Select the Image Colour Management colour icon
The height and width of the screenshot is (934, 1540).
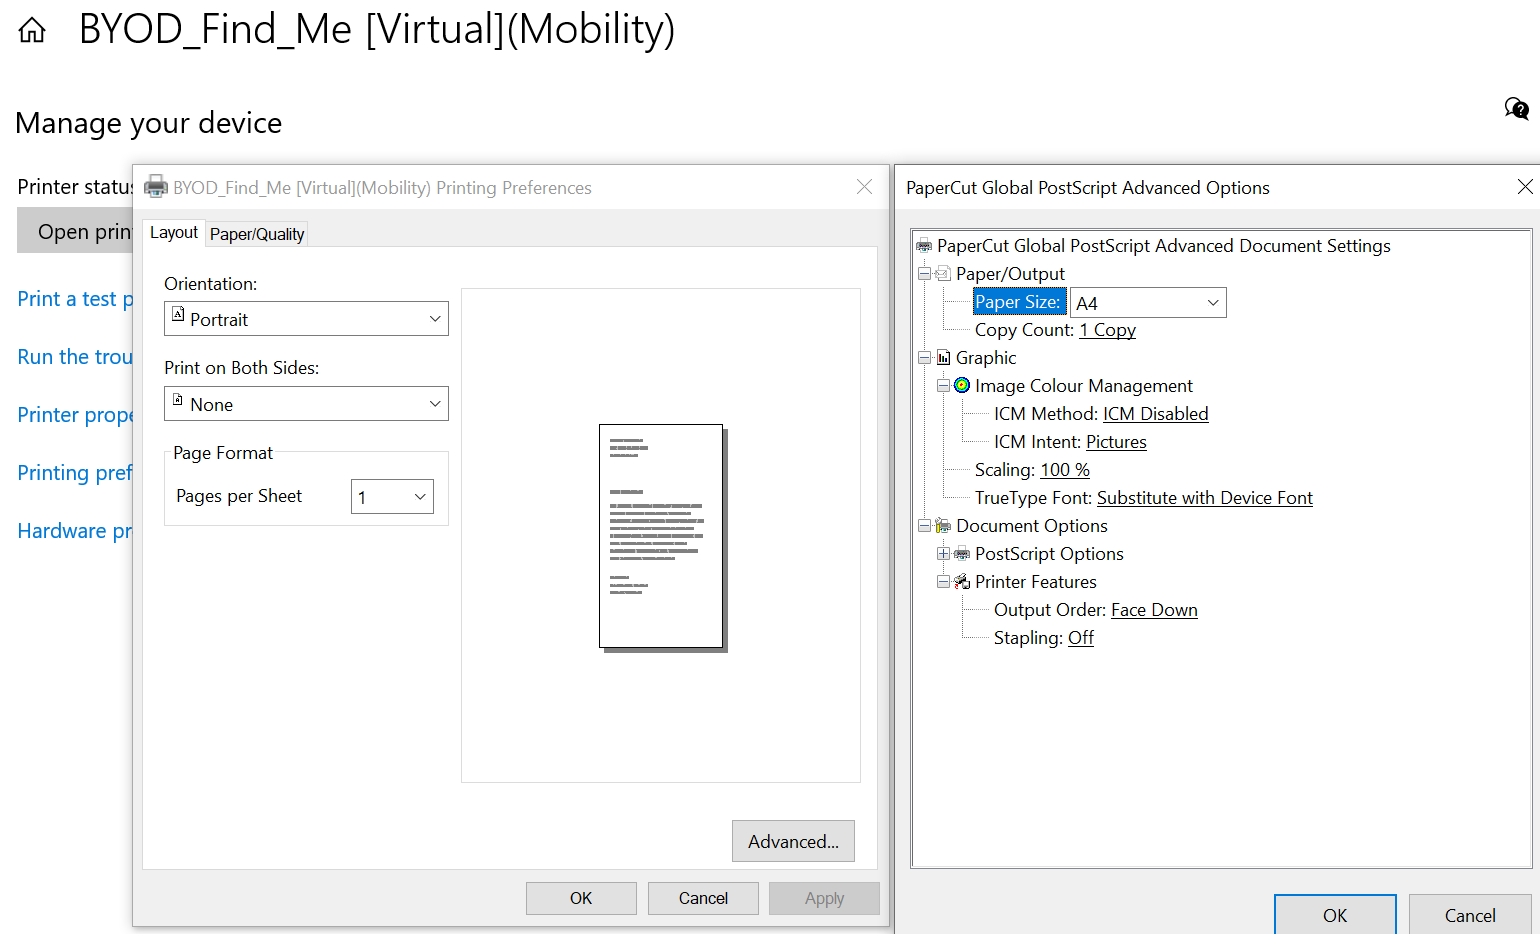[x=962, y=385]
